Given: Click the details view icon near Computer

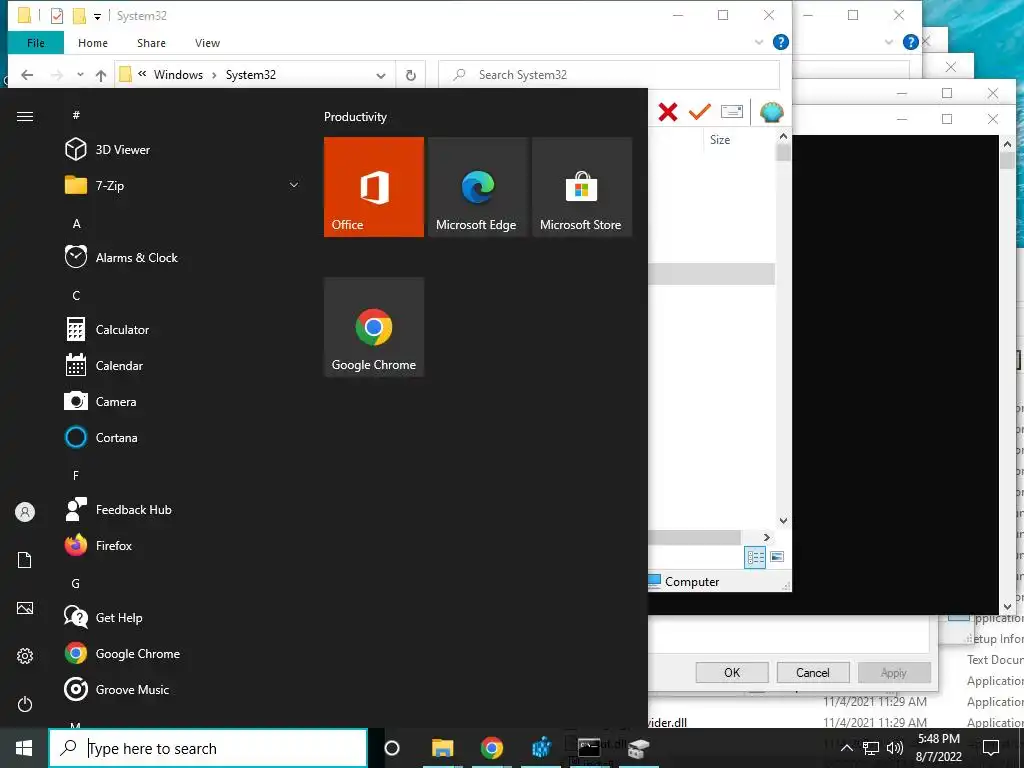Looking at the screenshot, I should pos(755,557).
